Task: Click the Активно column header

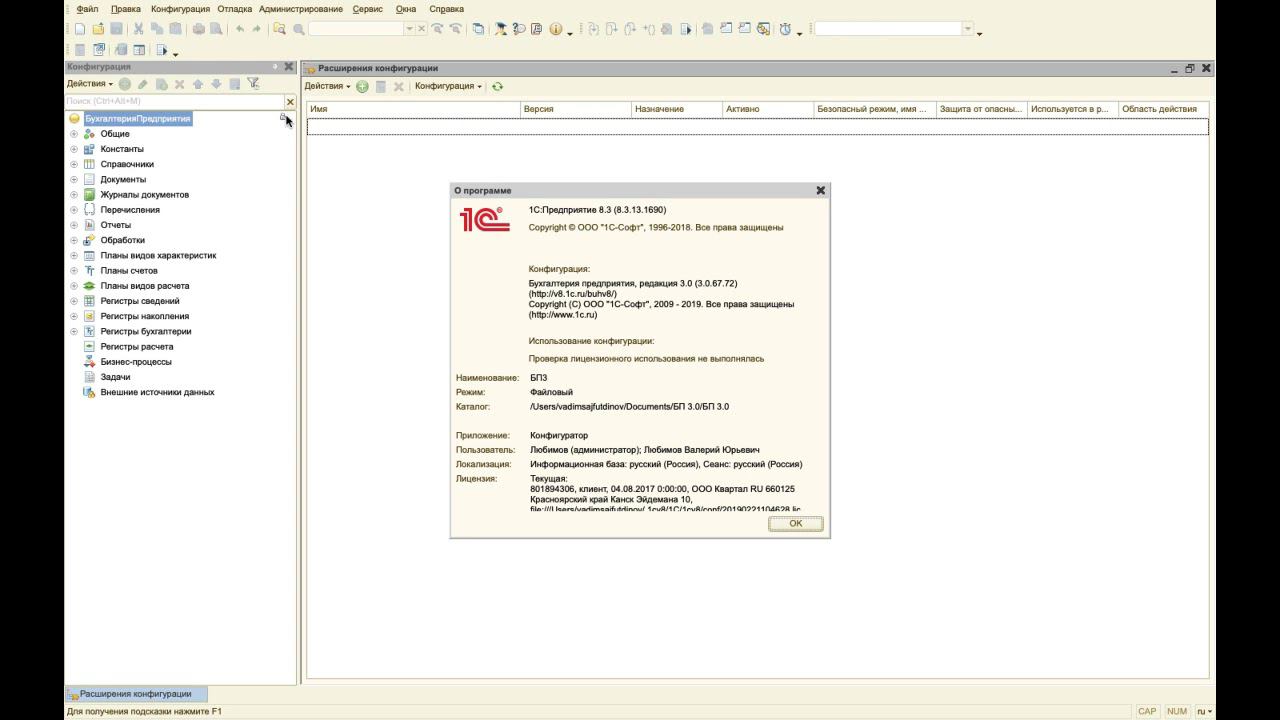Action: pos(768,109)
